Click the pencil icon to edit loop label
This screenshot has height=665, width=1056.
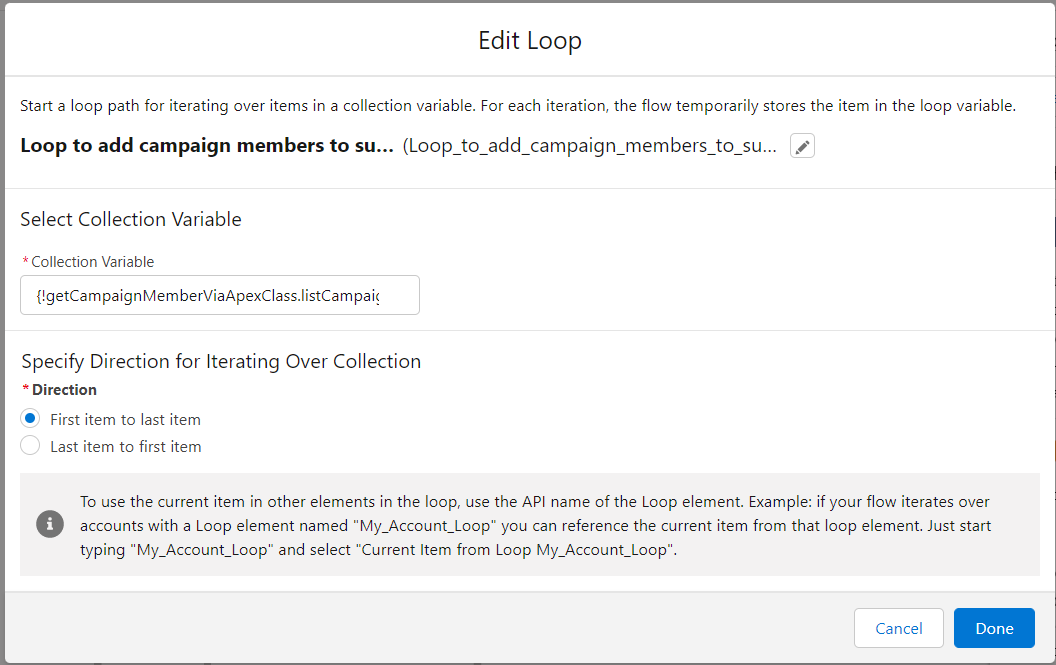pos(802,146)
